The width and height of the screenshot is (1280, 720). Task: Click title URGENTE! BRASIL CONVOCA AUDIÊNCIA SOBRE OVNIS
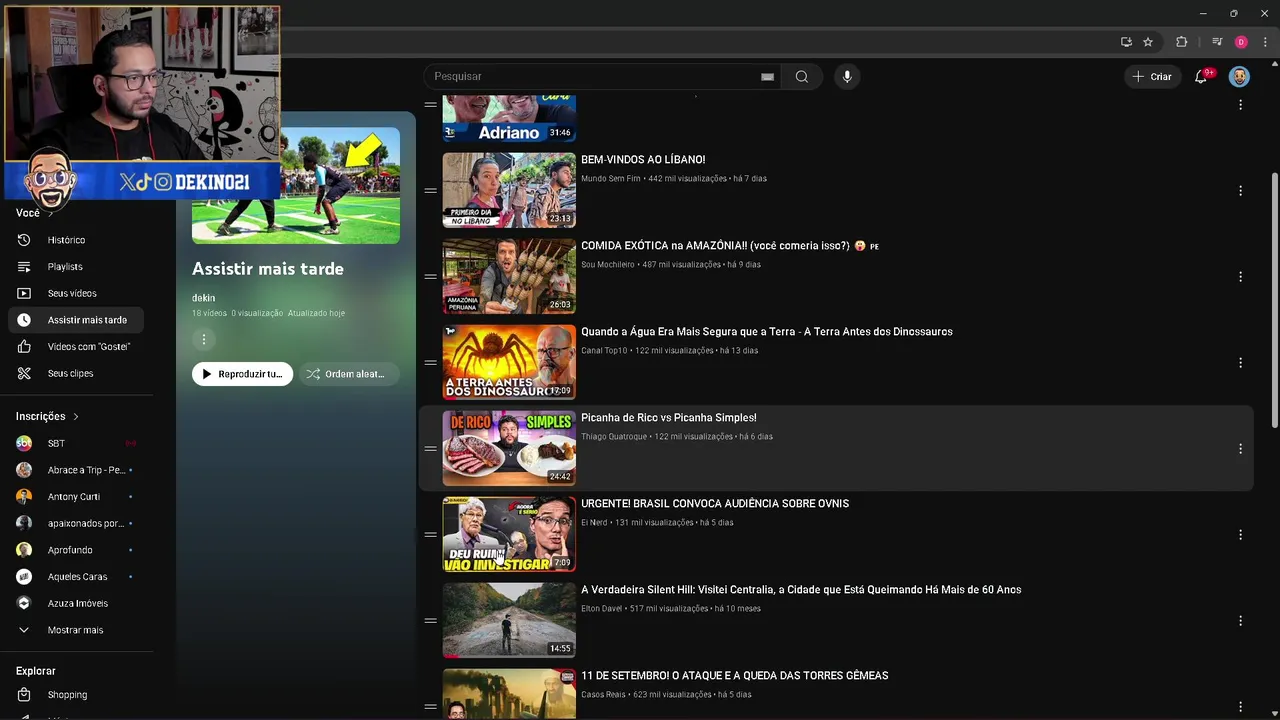715,504
